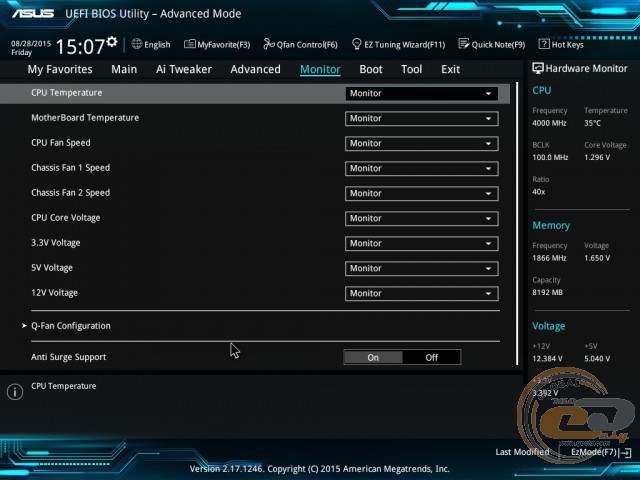The width and height of the screenshot is (640, 480).
Task: Click the settings list vertical scrollbar
Action: click(x=517, y=224)
